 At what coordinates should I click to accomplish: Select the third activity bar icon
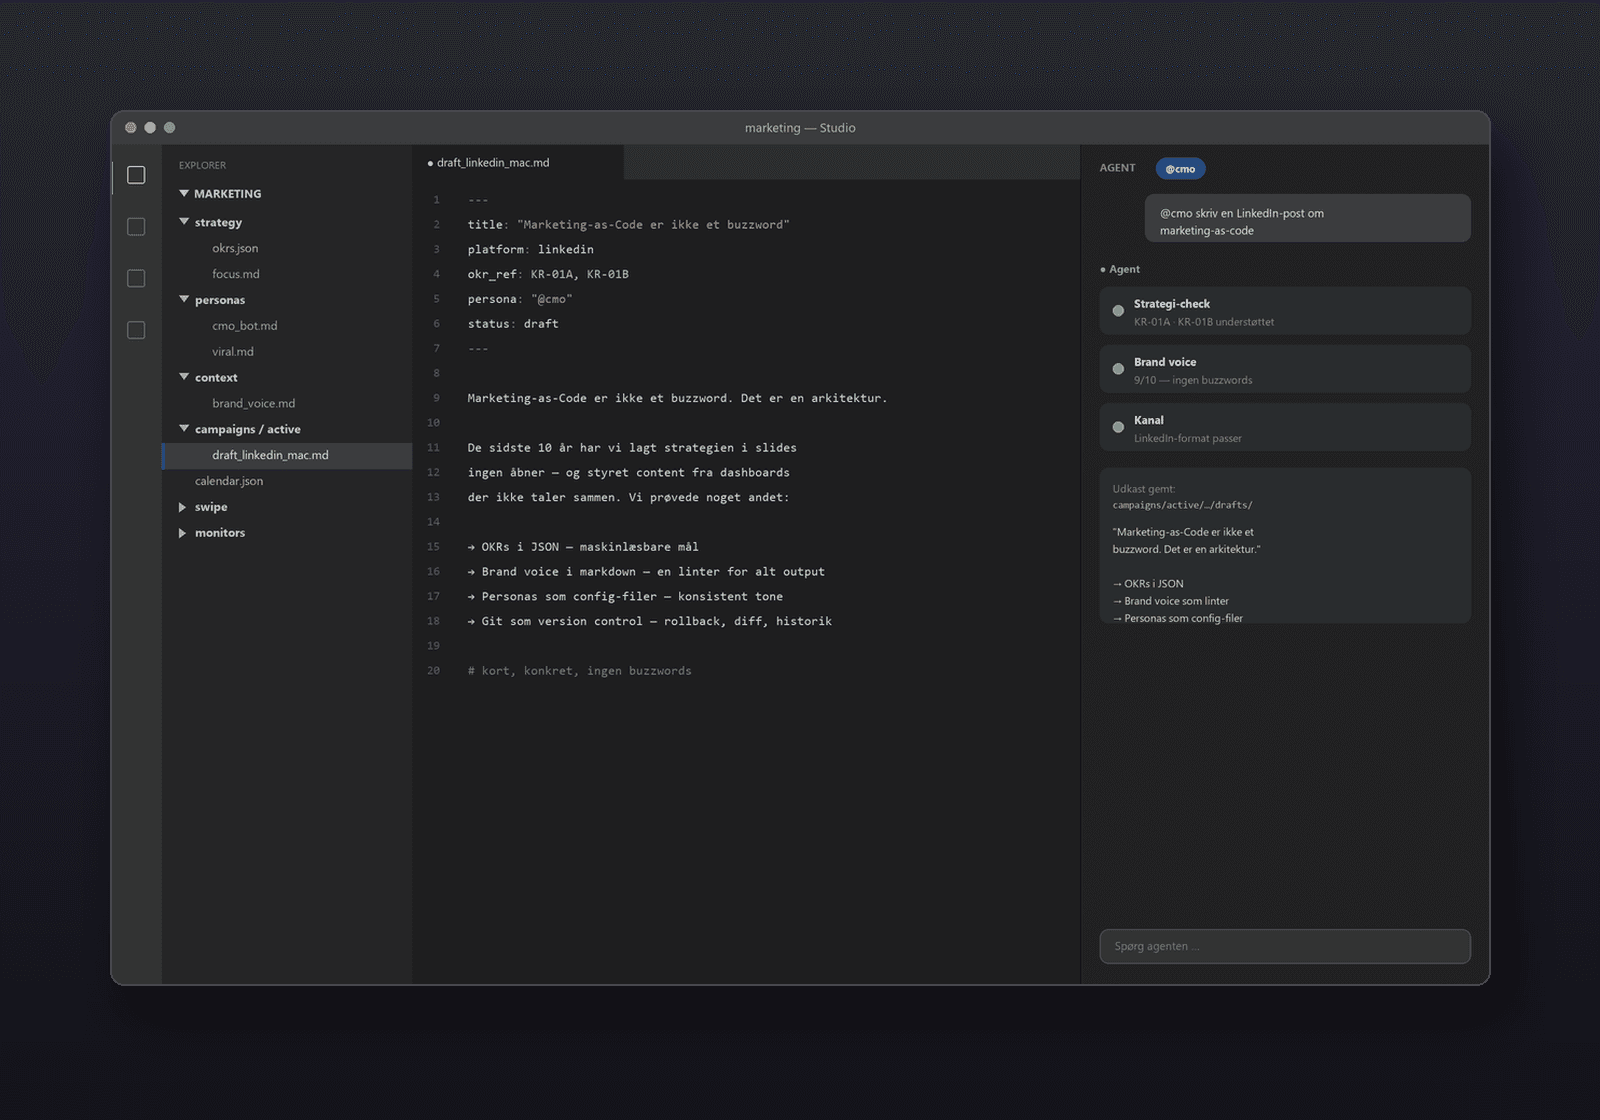tap(136, 278)
